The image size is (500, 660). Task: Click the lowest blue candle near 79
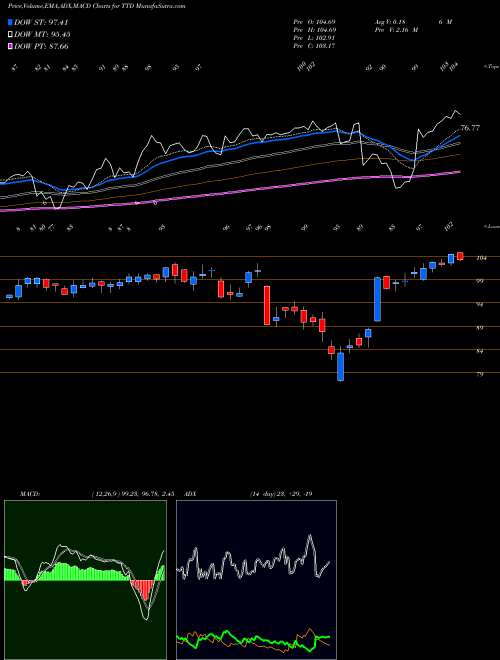tap(340, 367)
